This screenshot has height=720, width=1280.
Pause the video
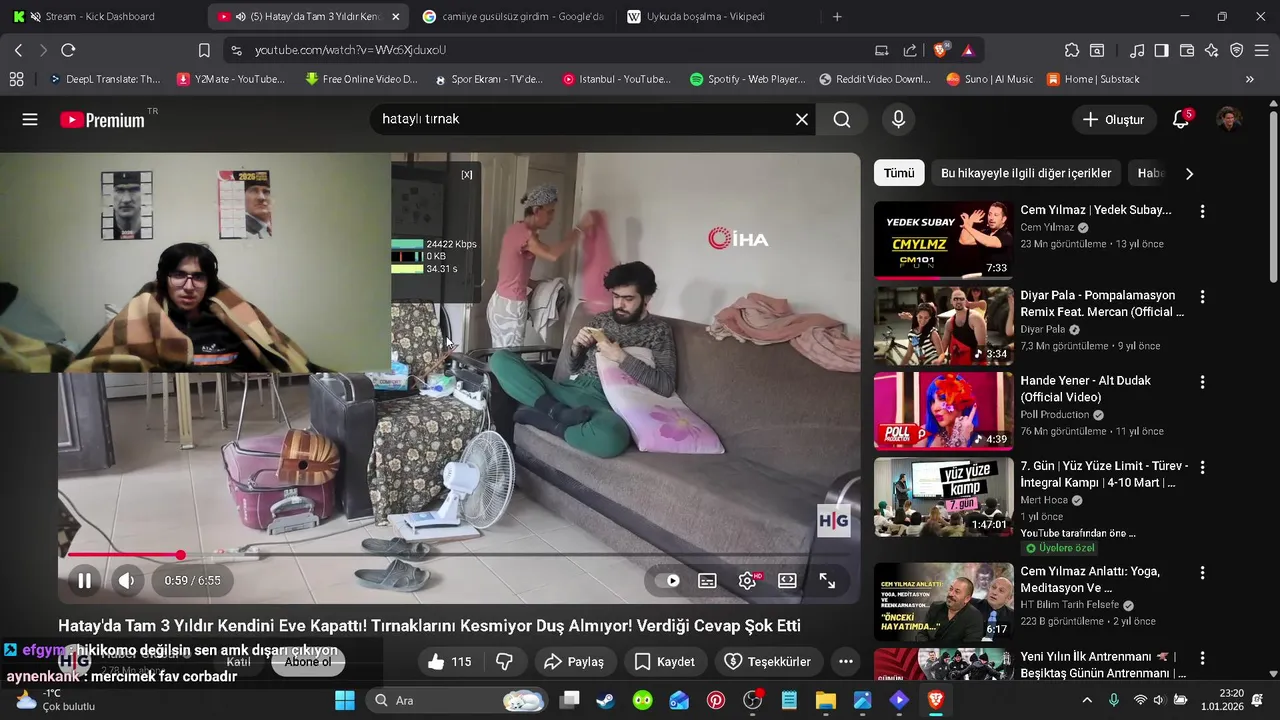pyautogui.click(x=85, y=580)
